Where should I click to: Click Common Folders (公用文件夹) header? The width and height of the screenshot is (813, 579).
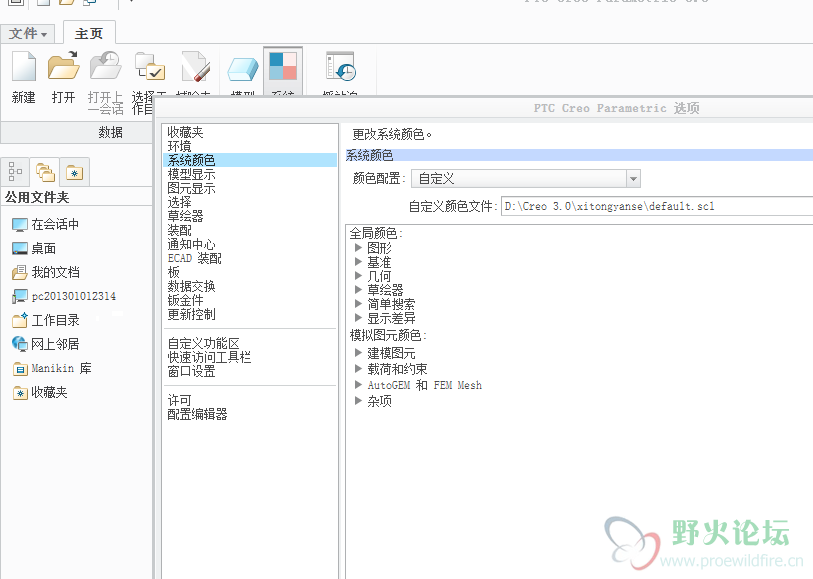pos(37,197)
